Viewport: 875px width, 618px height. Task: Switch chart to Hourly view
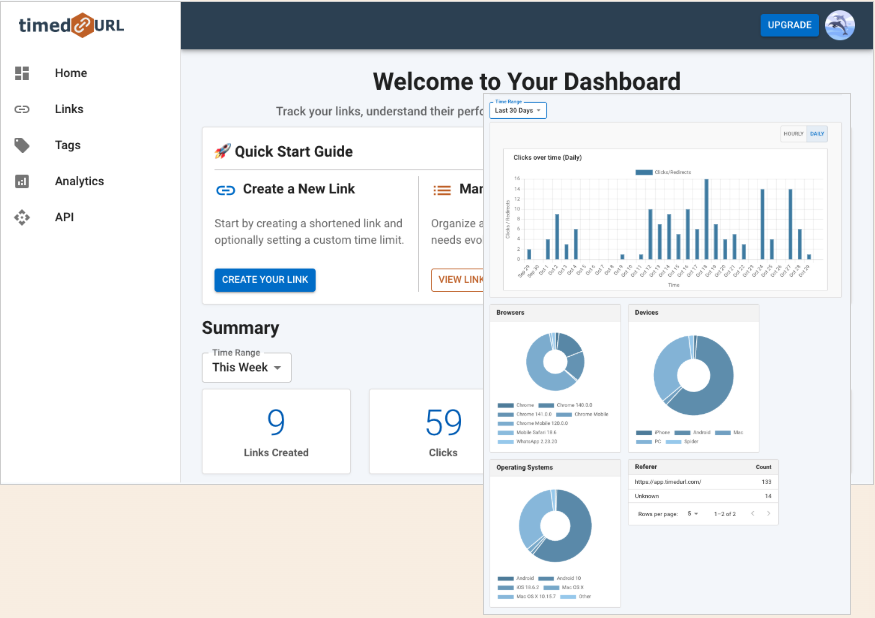(x=793, y=134)
